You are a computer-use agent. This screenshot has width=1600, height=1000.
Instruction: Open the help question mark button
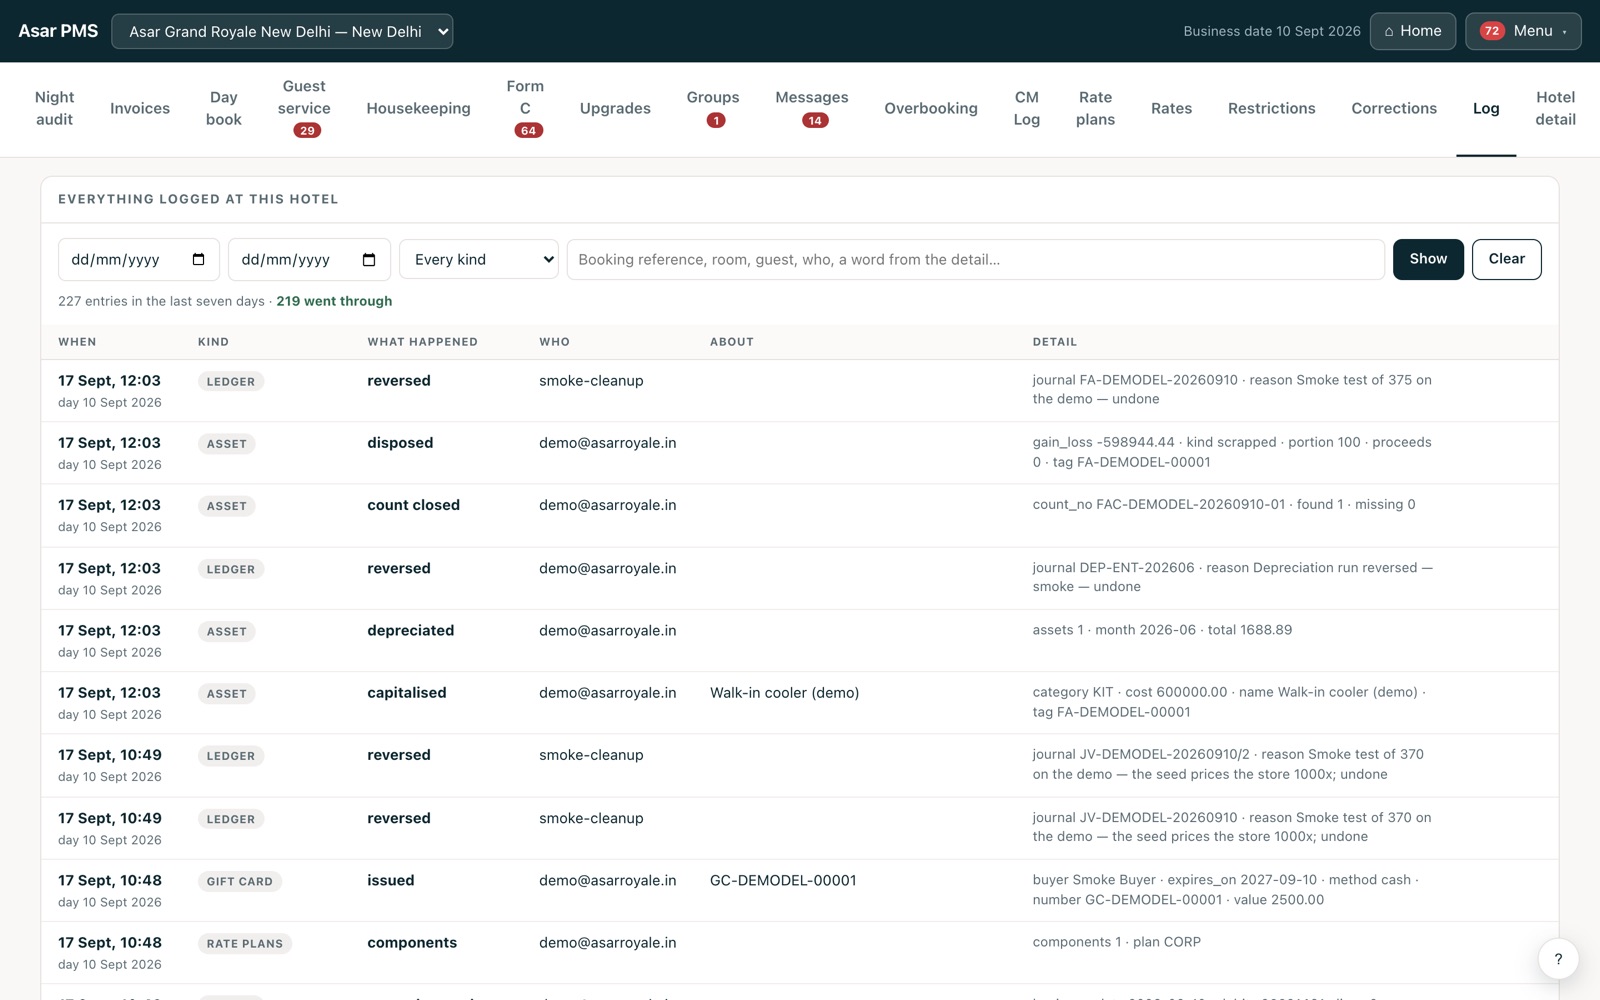point(1558,959)
